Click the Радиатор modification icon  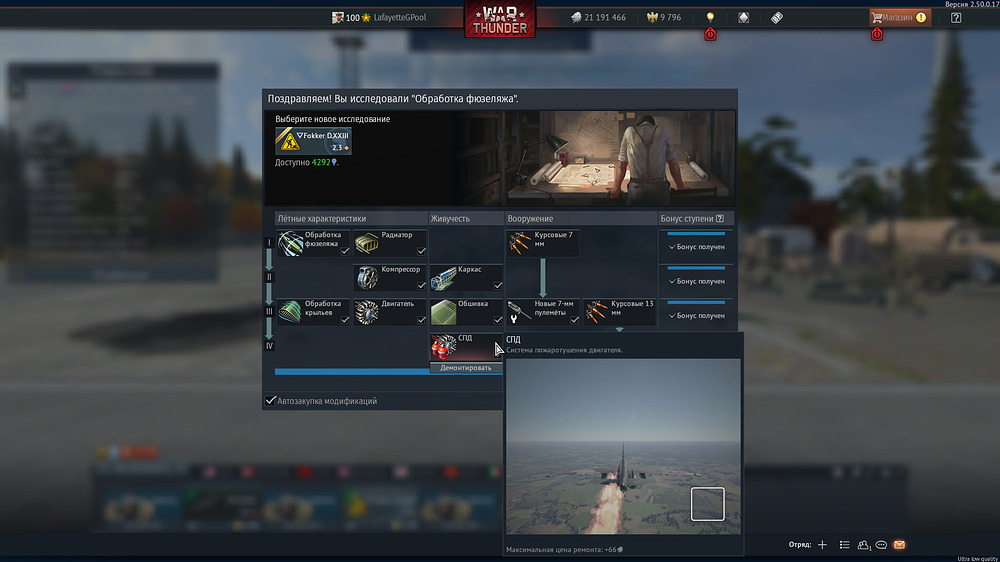coord(367,243)
